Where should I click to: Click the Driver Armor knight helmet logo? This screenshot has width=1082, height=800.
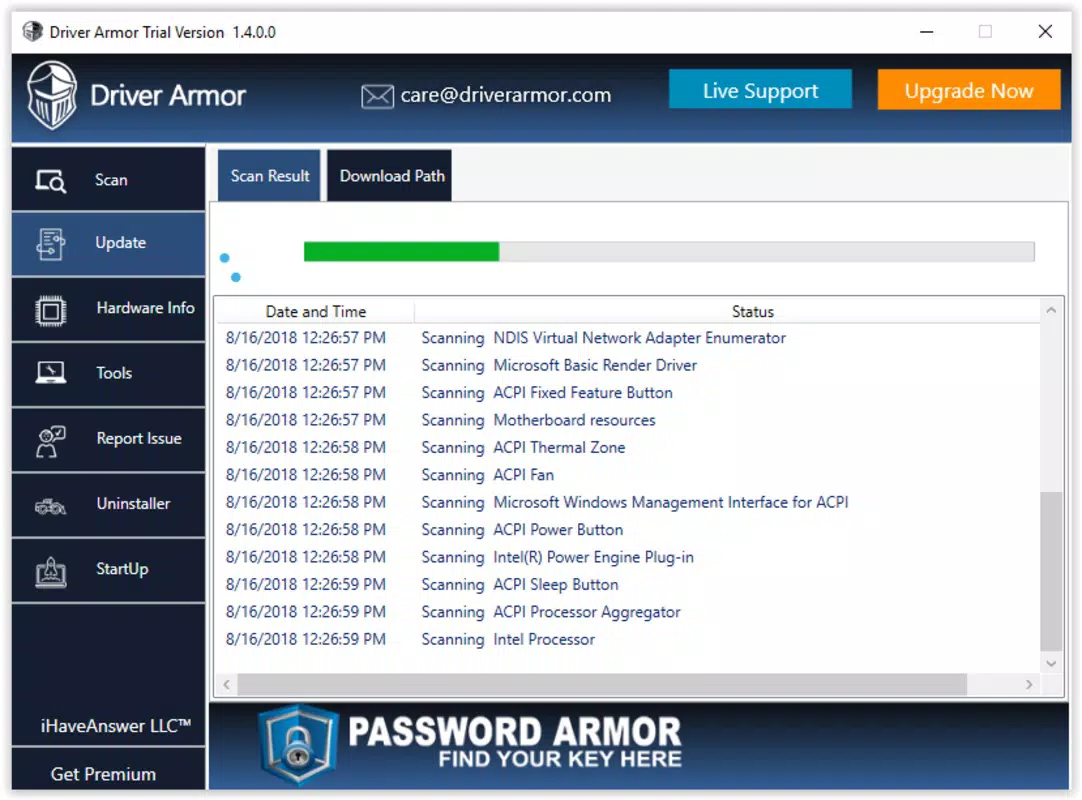[52, 95]
